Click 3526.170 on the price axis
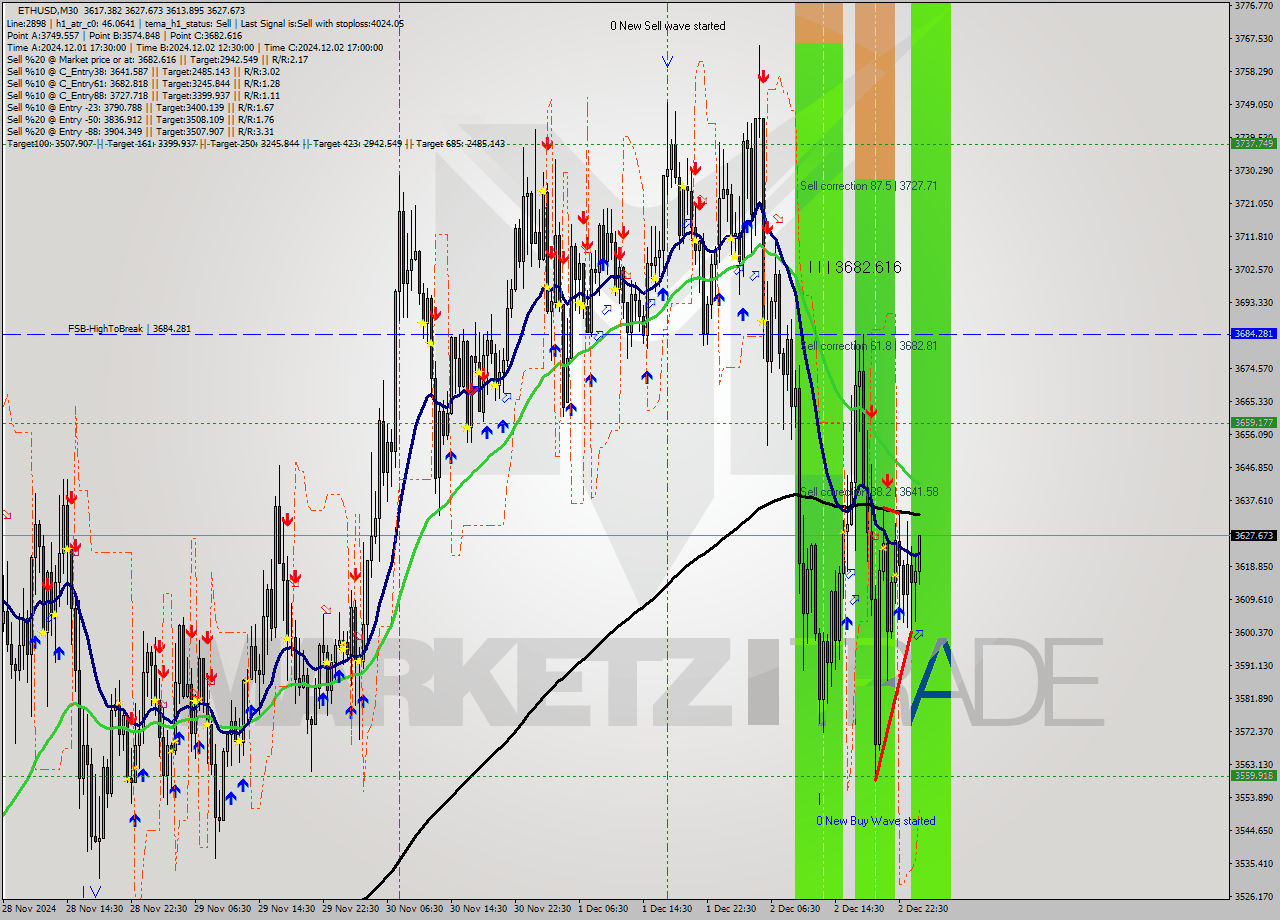1280x920 pixels. pyautogui.click(x=1254, y=897)
